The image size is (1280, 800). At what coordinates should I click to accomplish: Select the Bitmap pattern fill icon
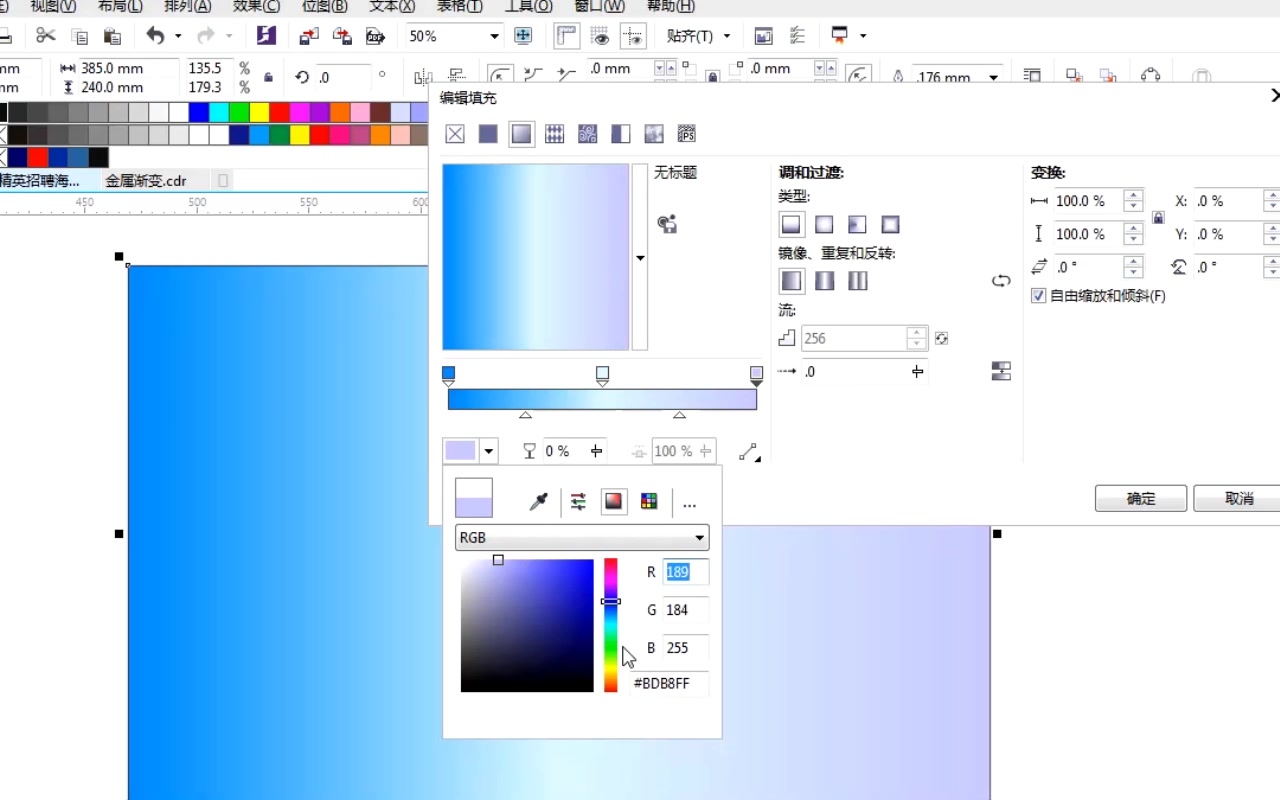[x=588, y=134]
